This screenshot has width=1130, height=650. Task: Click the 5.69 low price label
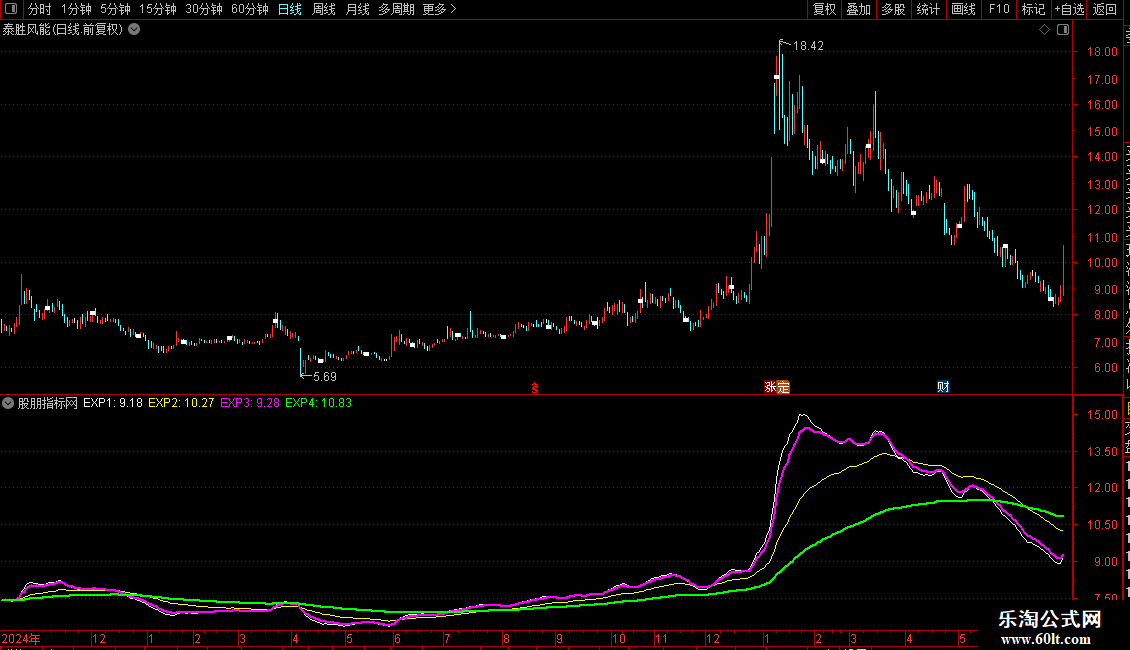click(324, 377)
